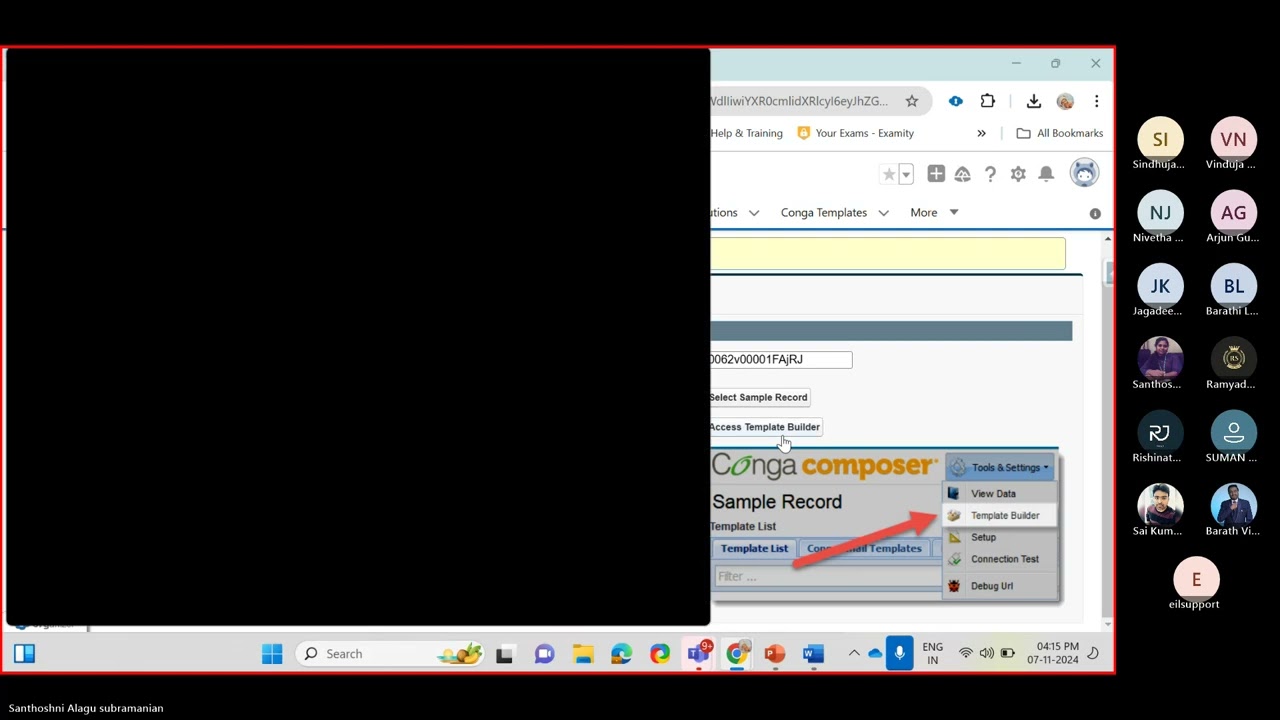Select the Ramyad participant tile
The height and width of the screenshot is (720, 1280).
tap(1233, 365)
